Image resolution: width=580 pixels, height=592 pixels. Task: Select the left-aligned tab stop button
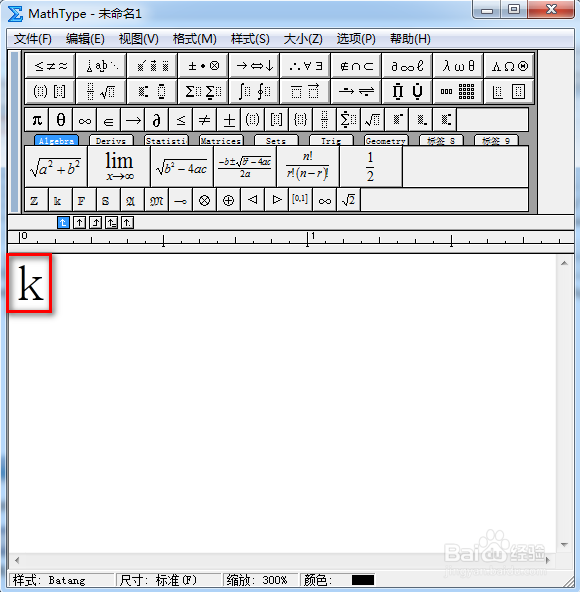click(63, 223)
